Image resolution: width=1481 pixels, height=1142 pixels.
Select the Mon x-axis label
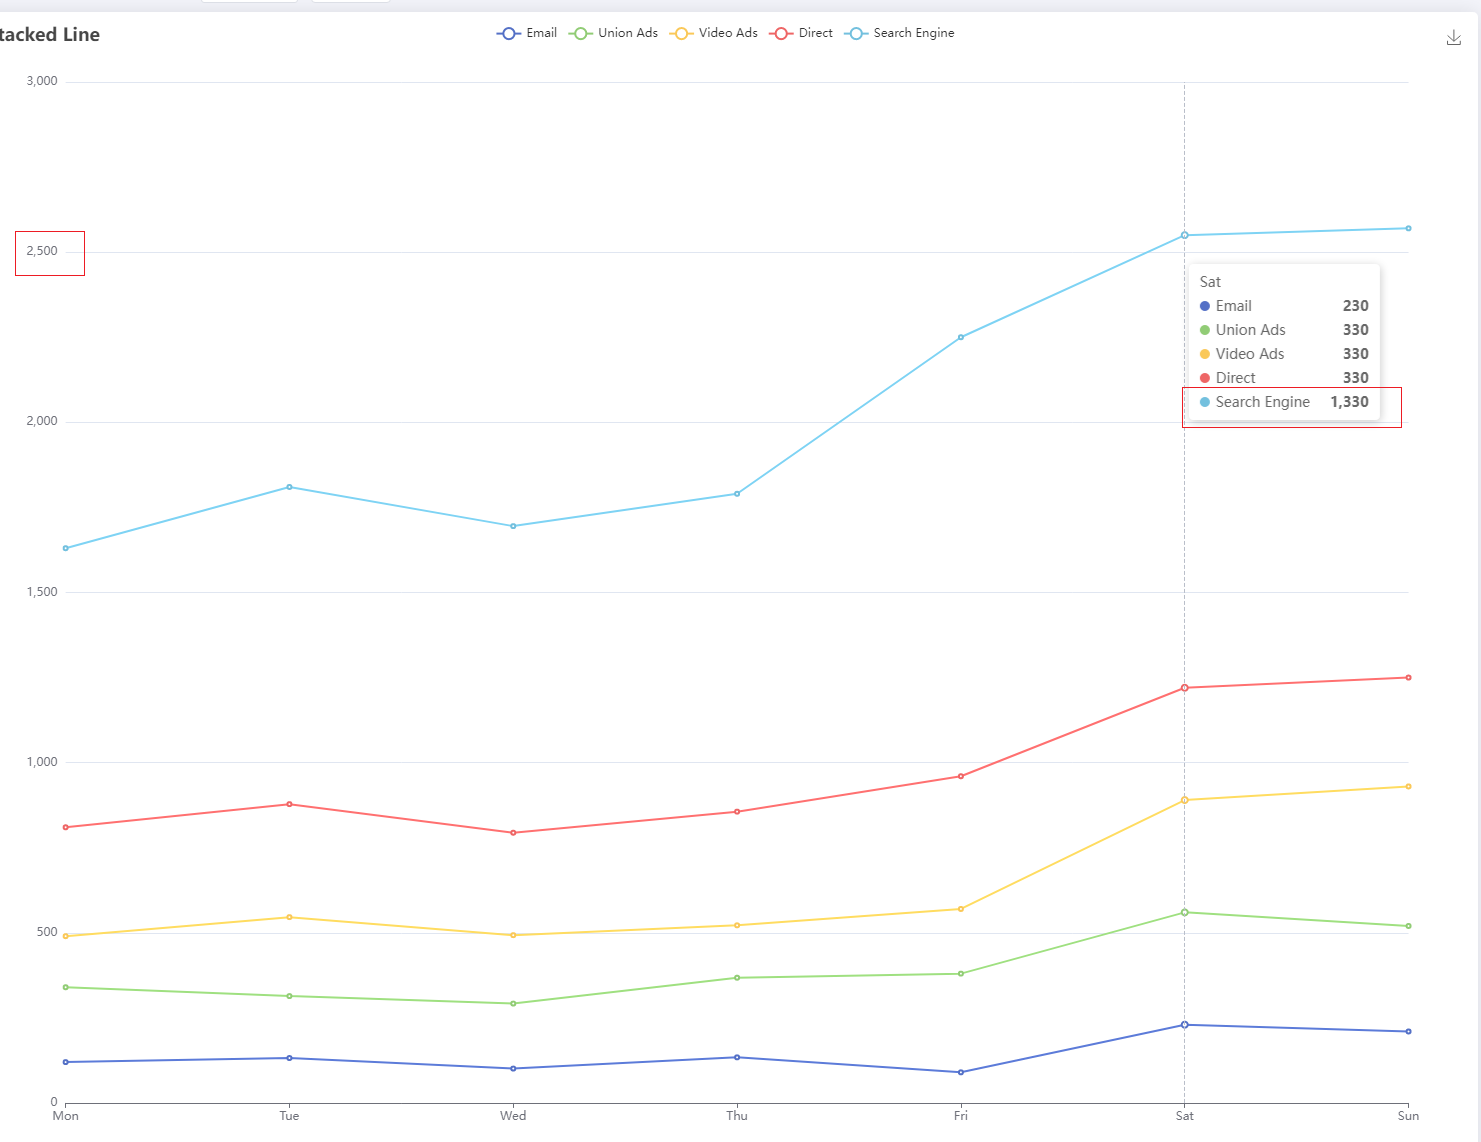click(66, 1116)
